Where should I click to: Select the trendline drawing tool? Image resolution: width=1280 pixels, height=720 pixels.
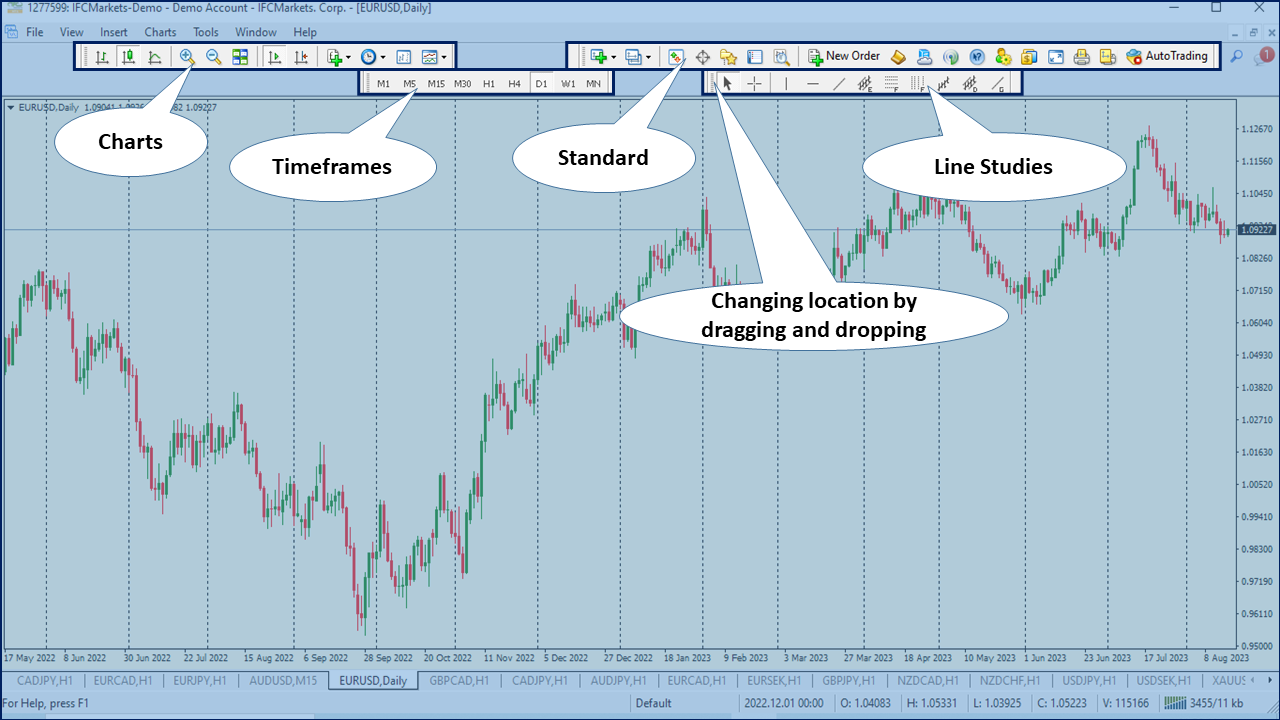click(x=839, y=84)
